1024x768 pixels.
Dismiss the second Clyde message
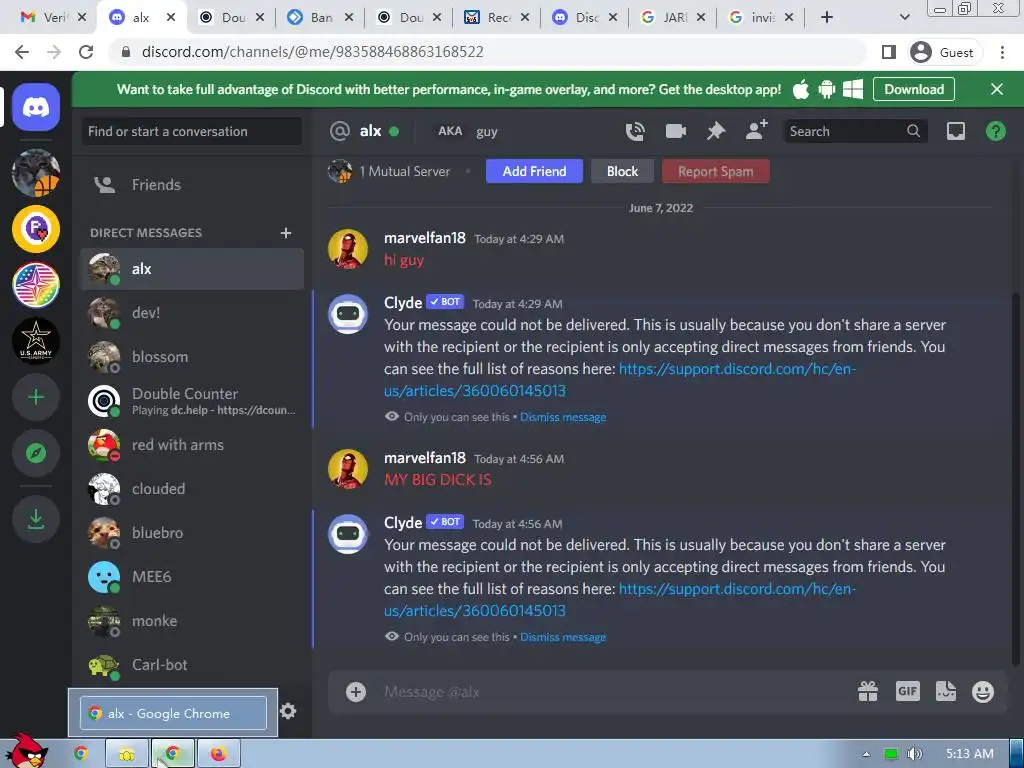pos(563,637)
